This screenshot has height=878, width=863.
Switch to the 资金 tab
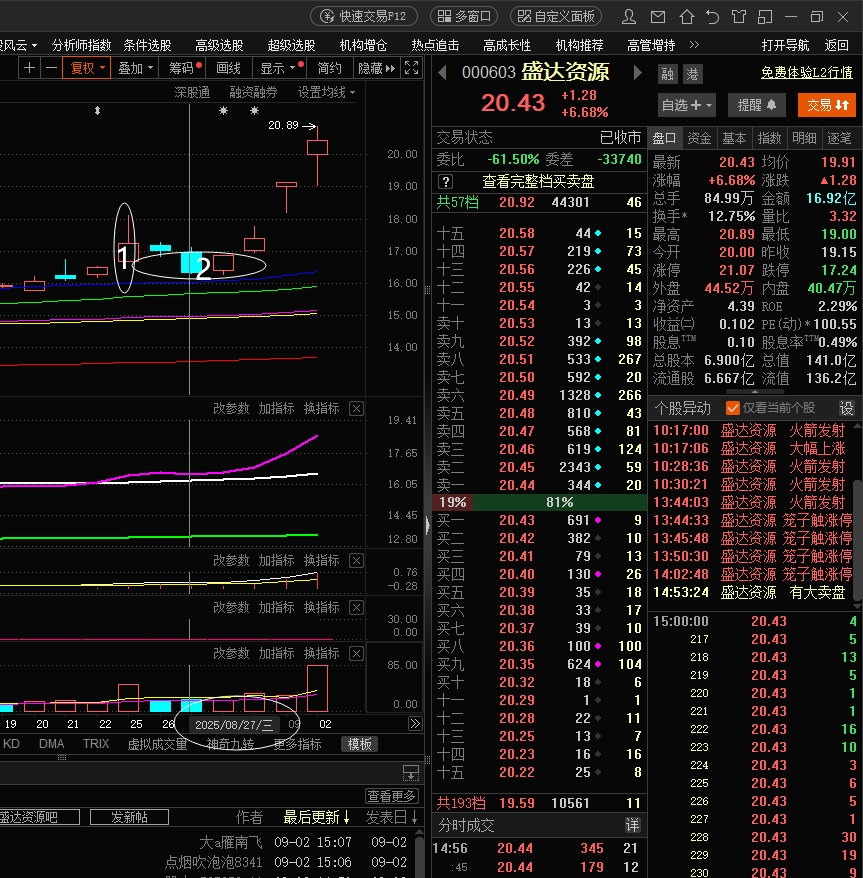point(699,138)
